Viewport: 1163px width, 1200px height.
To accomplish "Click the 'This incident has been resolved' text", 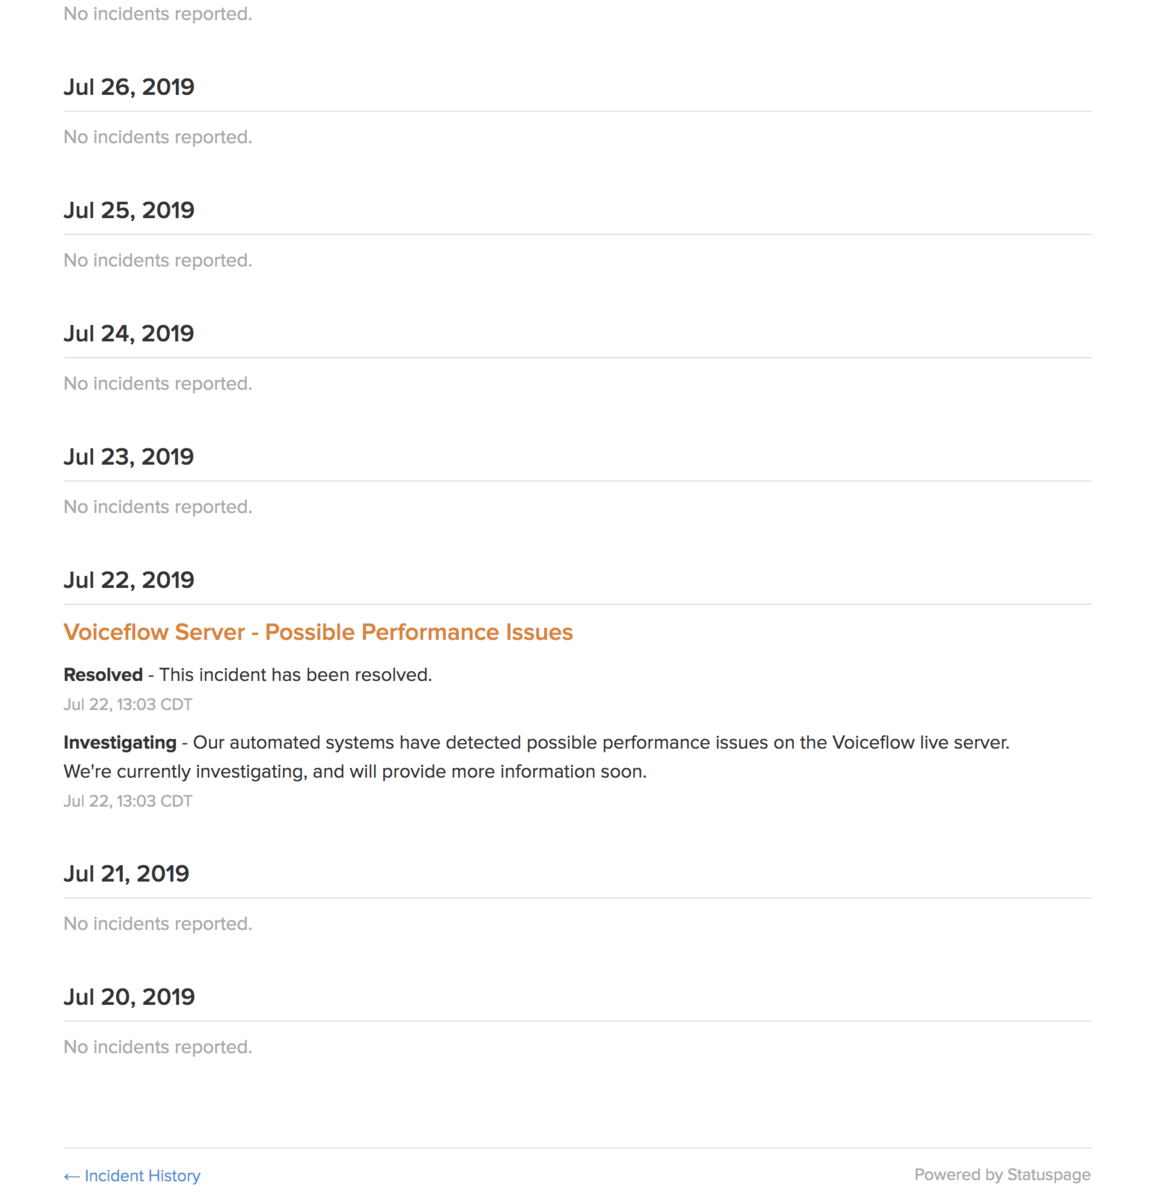I will click(x=296, y=675).
